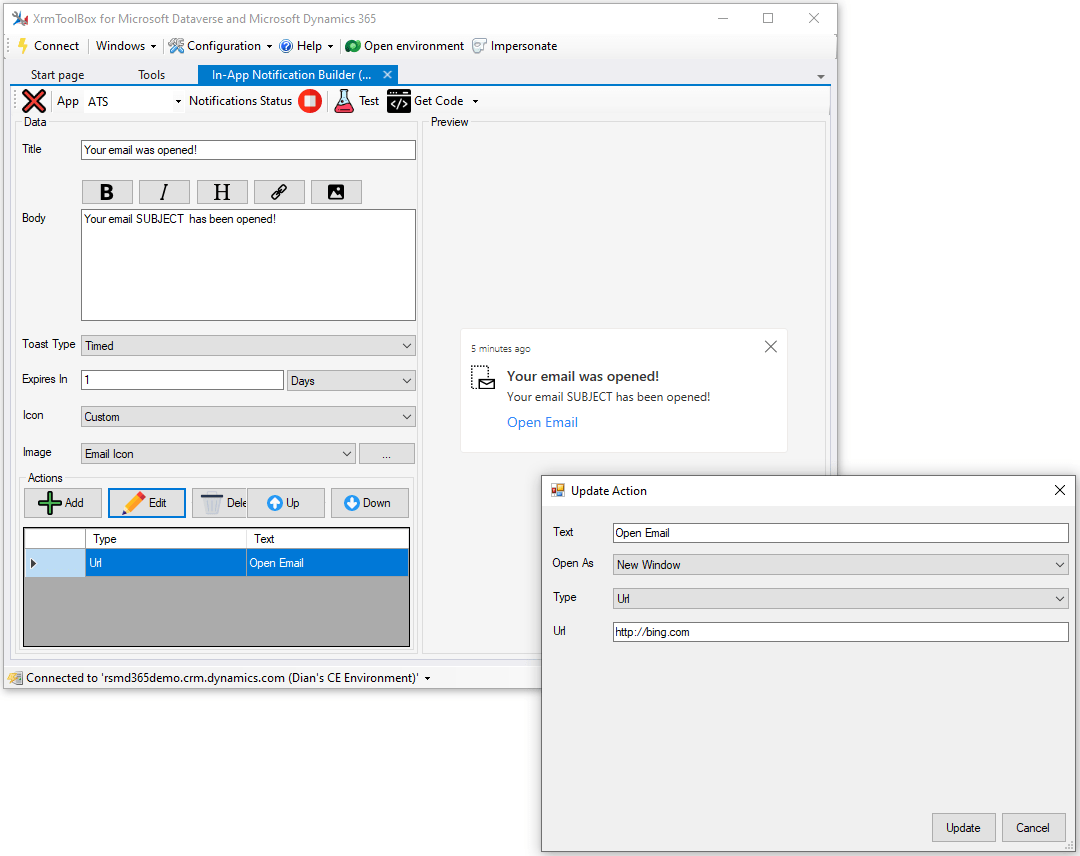Click the envelope icon in preview
Viewport: 1080px width, 856px height.
pos(483,377)
